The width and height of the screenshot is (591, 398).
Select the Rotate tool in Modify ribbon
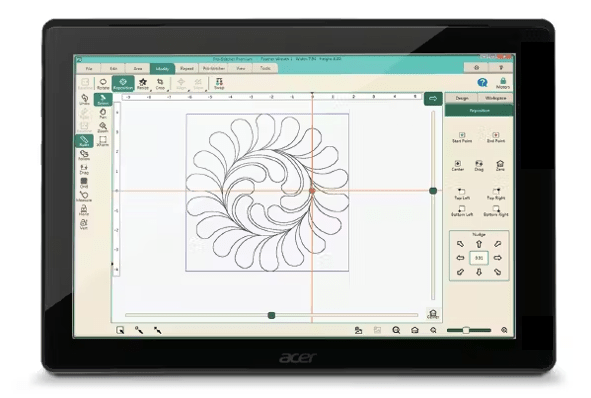point(103,84)
